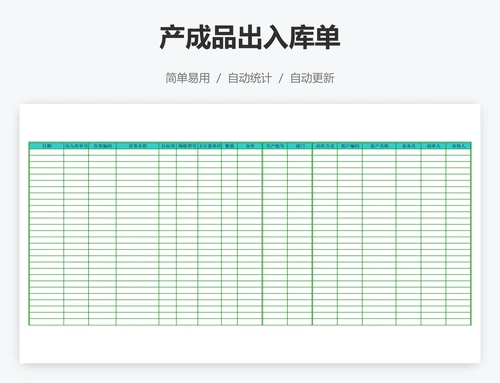This screenshot has width=500, height=383.
Task: Select the 主计量单位 column header
Action: point(210,146)
